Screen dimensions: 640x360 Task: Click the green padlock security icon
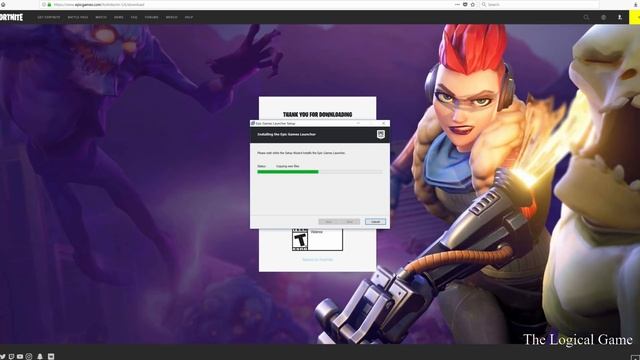[x=49, y=4]
